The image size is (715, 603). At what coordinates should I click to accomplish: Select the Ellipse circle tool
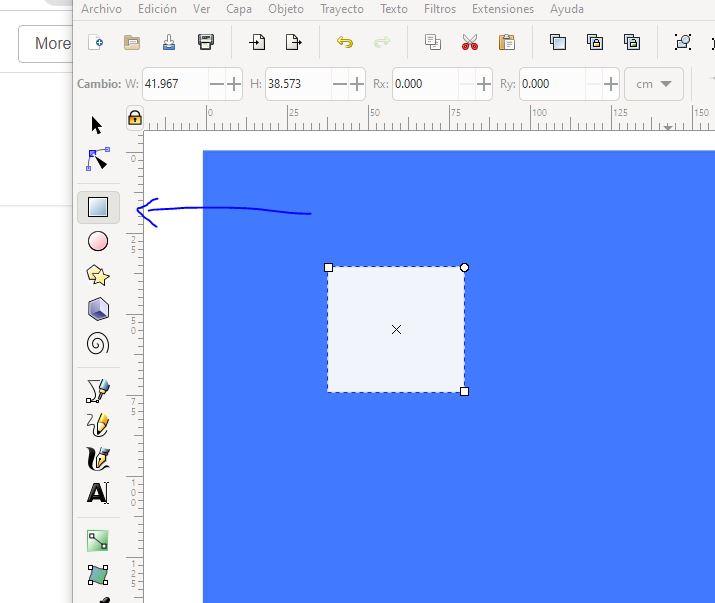coord(98,241)
